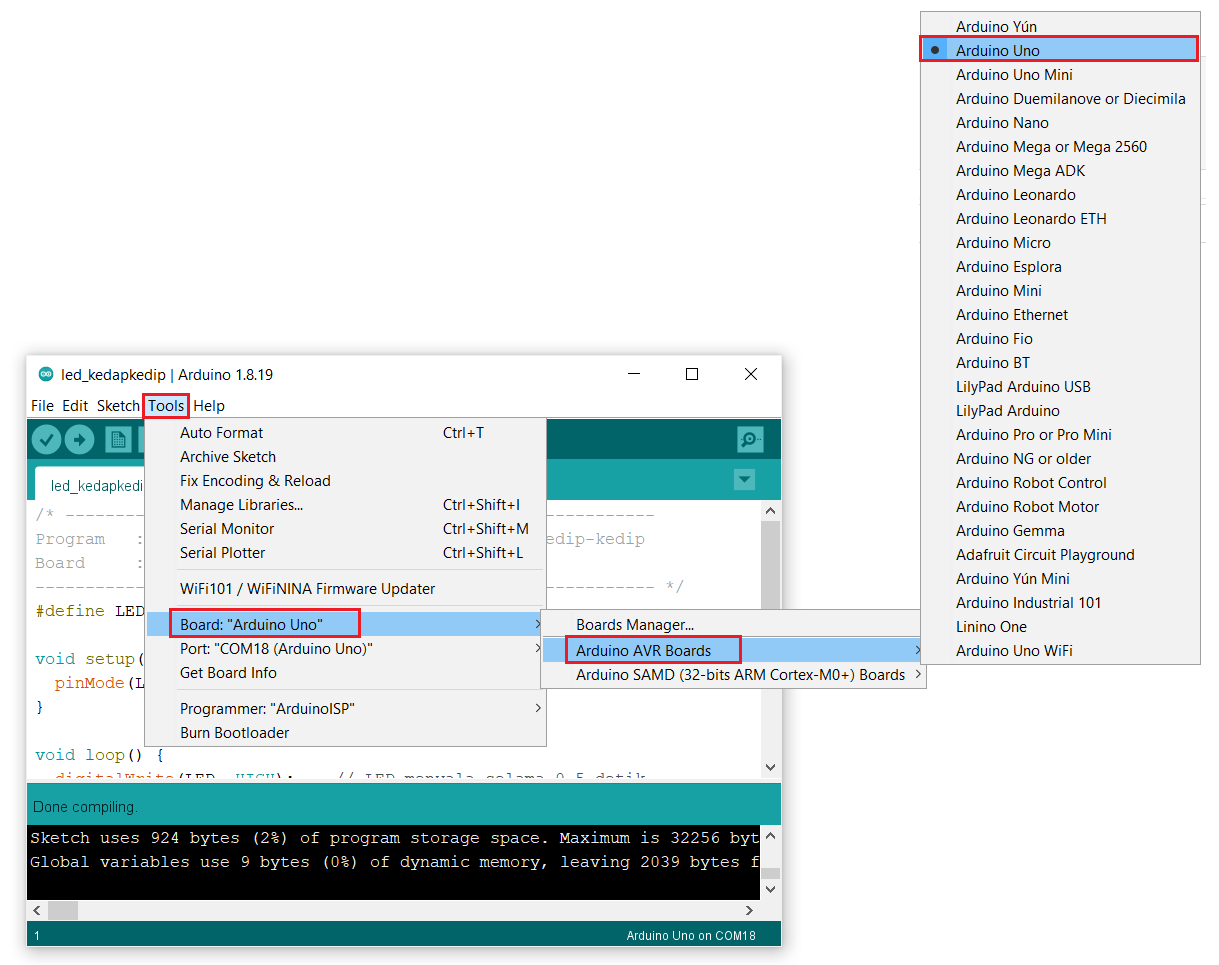Choose Arduino BT
Image resolution: width=1219 pixels, height=965 pixels.
point(1060,363)
